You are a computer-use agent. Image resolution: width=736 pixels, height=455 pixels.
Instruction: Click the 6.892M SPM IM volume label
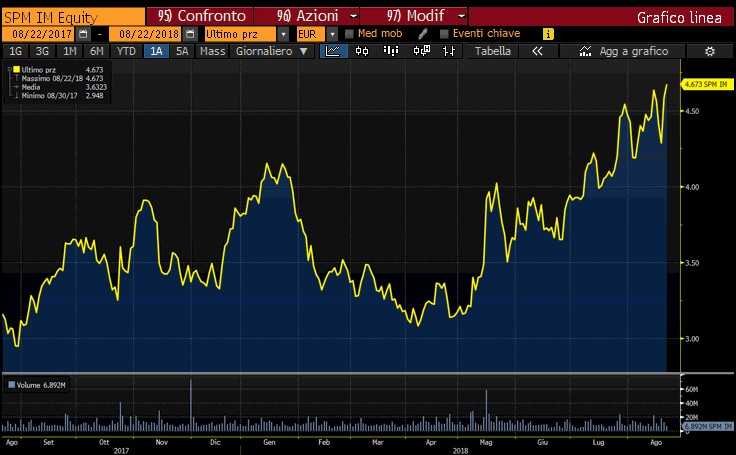(707, 426)
